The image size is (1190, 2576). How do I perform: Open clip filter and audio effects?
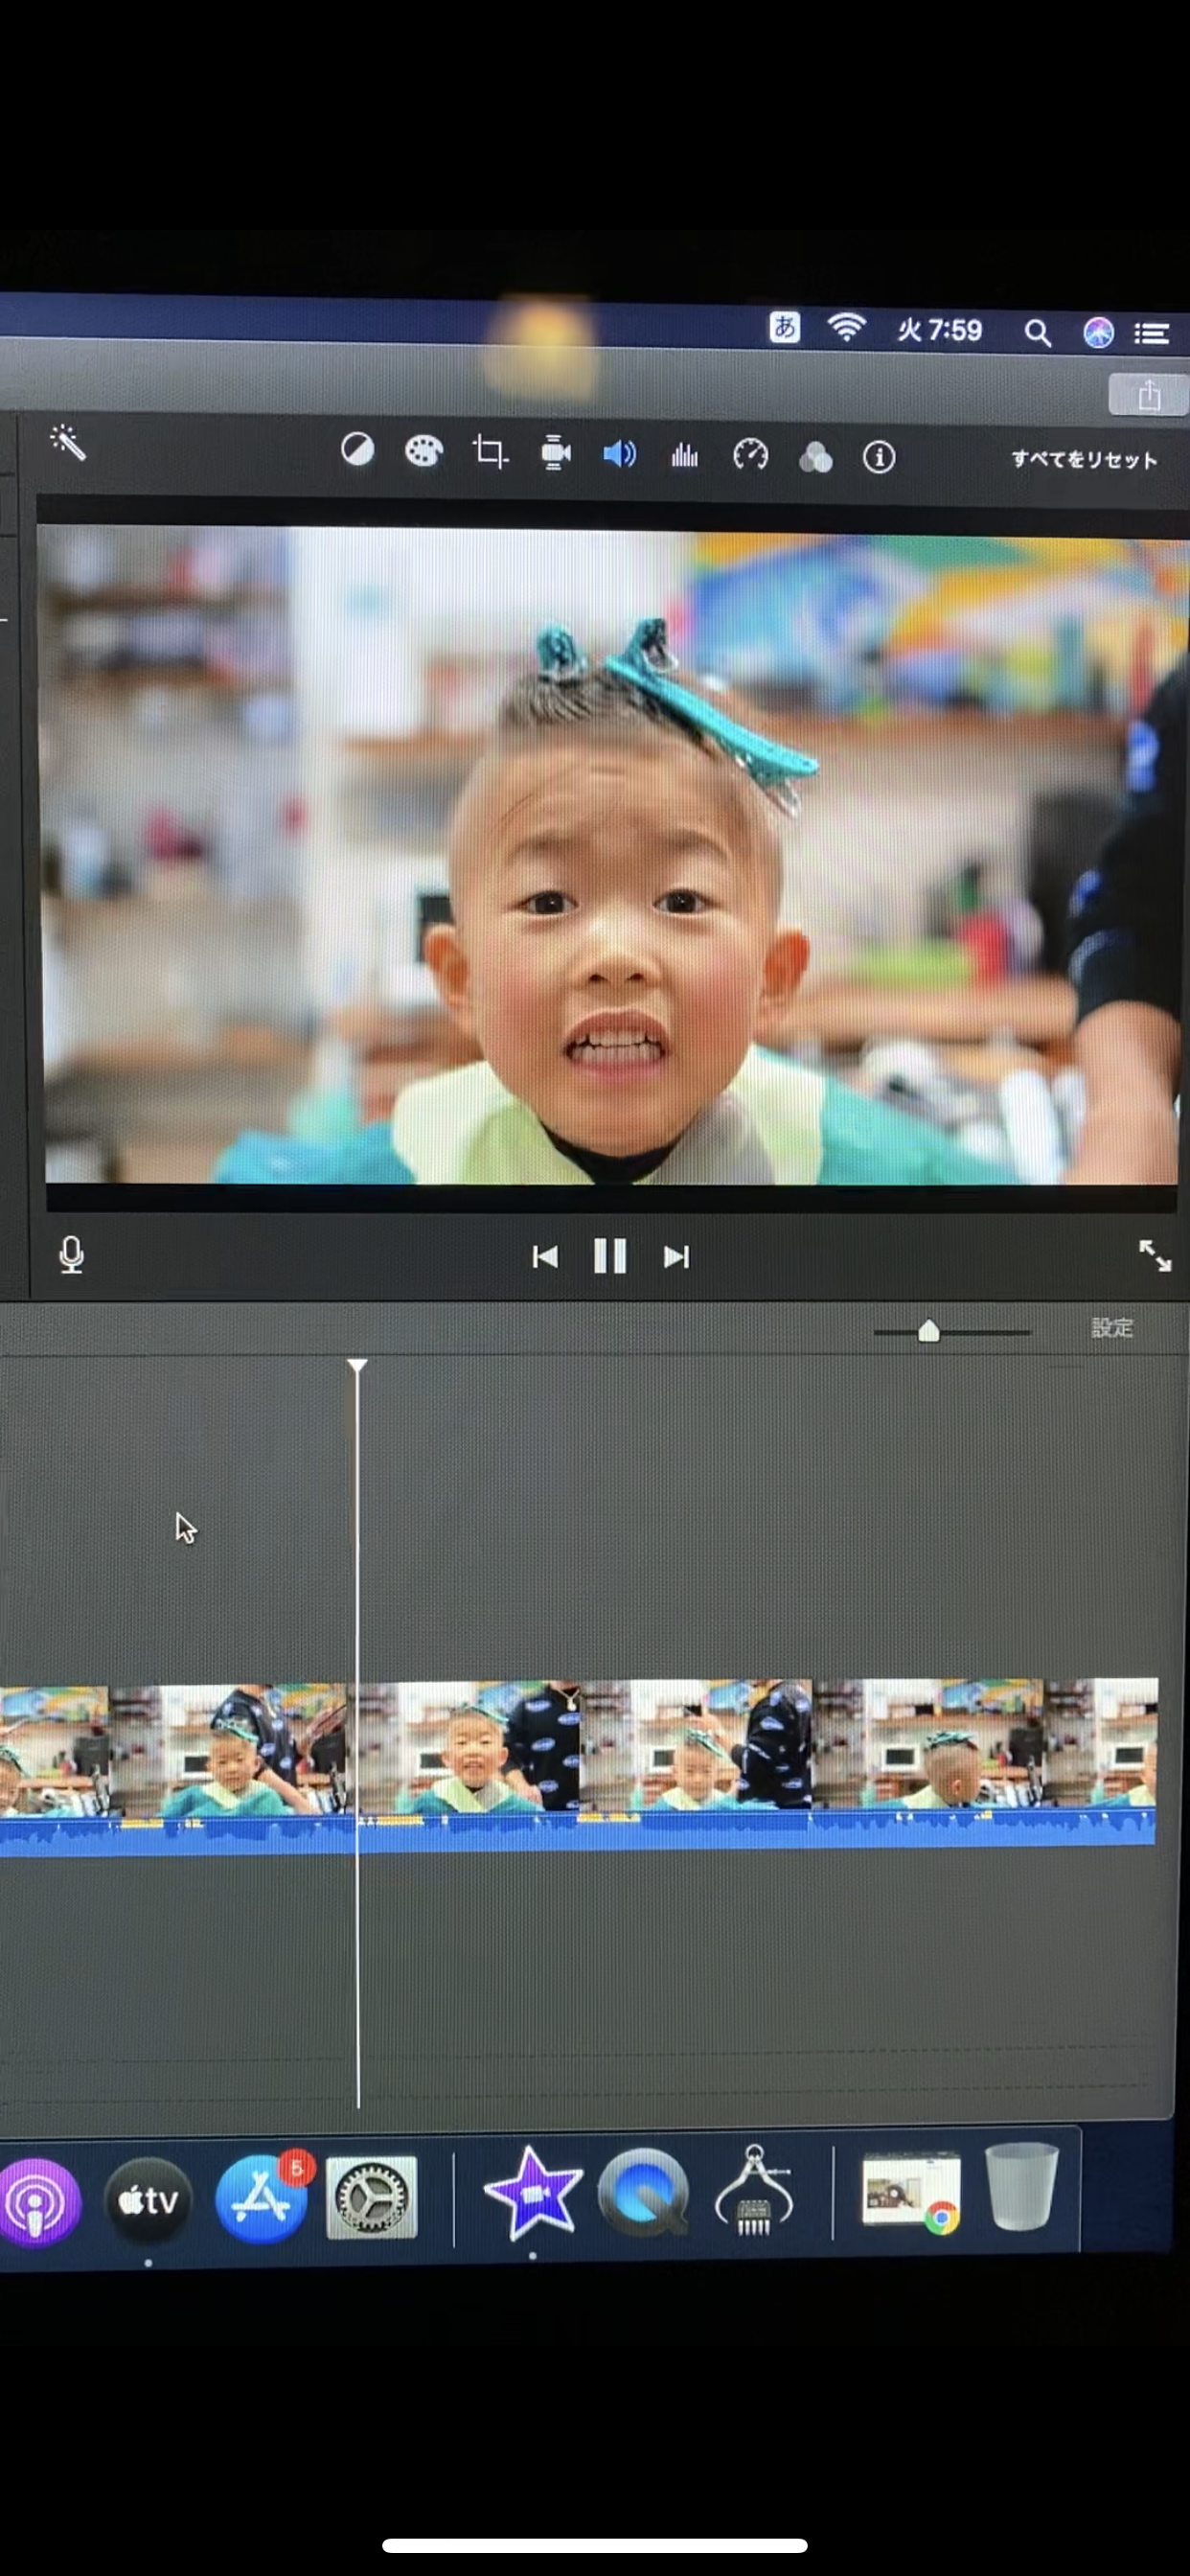click(x=815, y=458)
